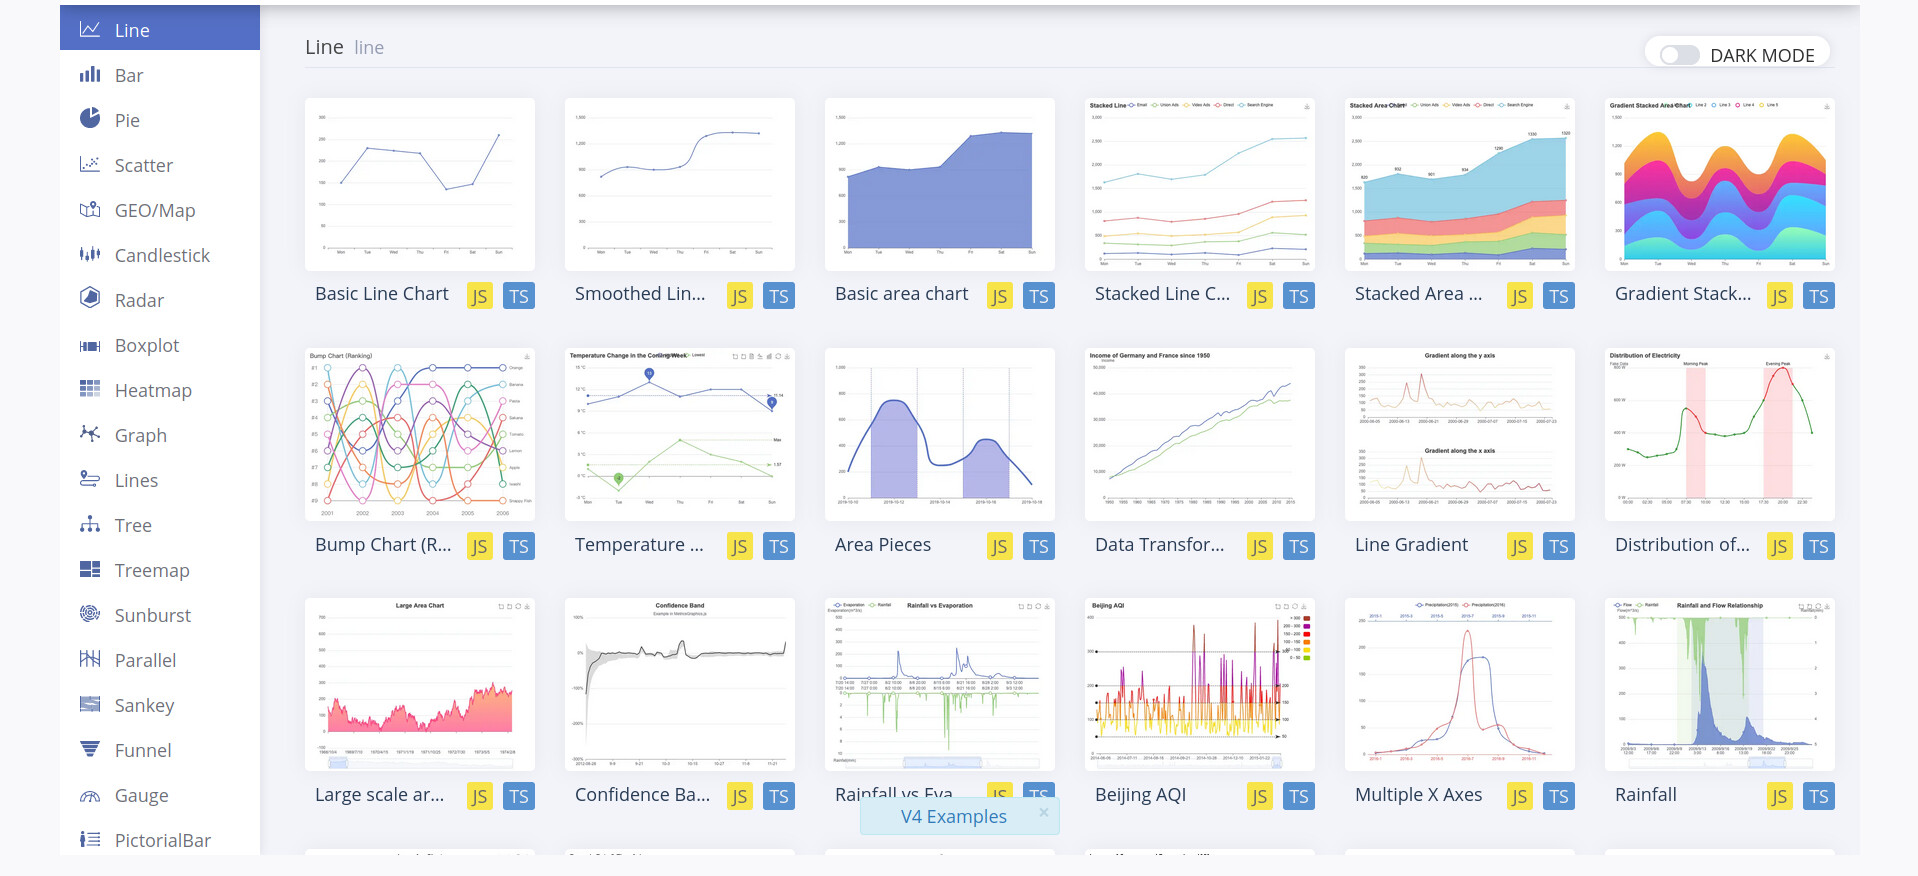Screen dimensions: 1918x876
Task: Open the TS version of Stacked Line Chart
Action: tap(1298, 296)
